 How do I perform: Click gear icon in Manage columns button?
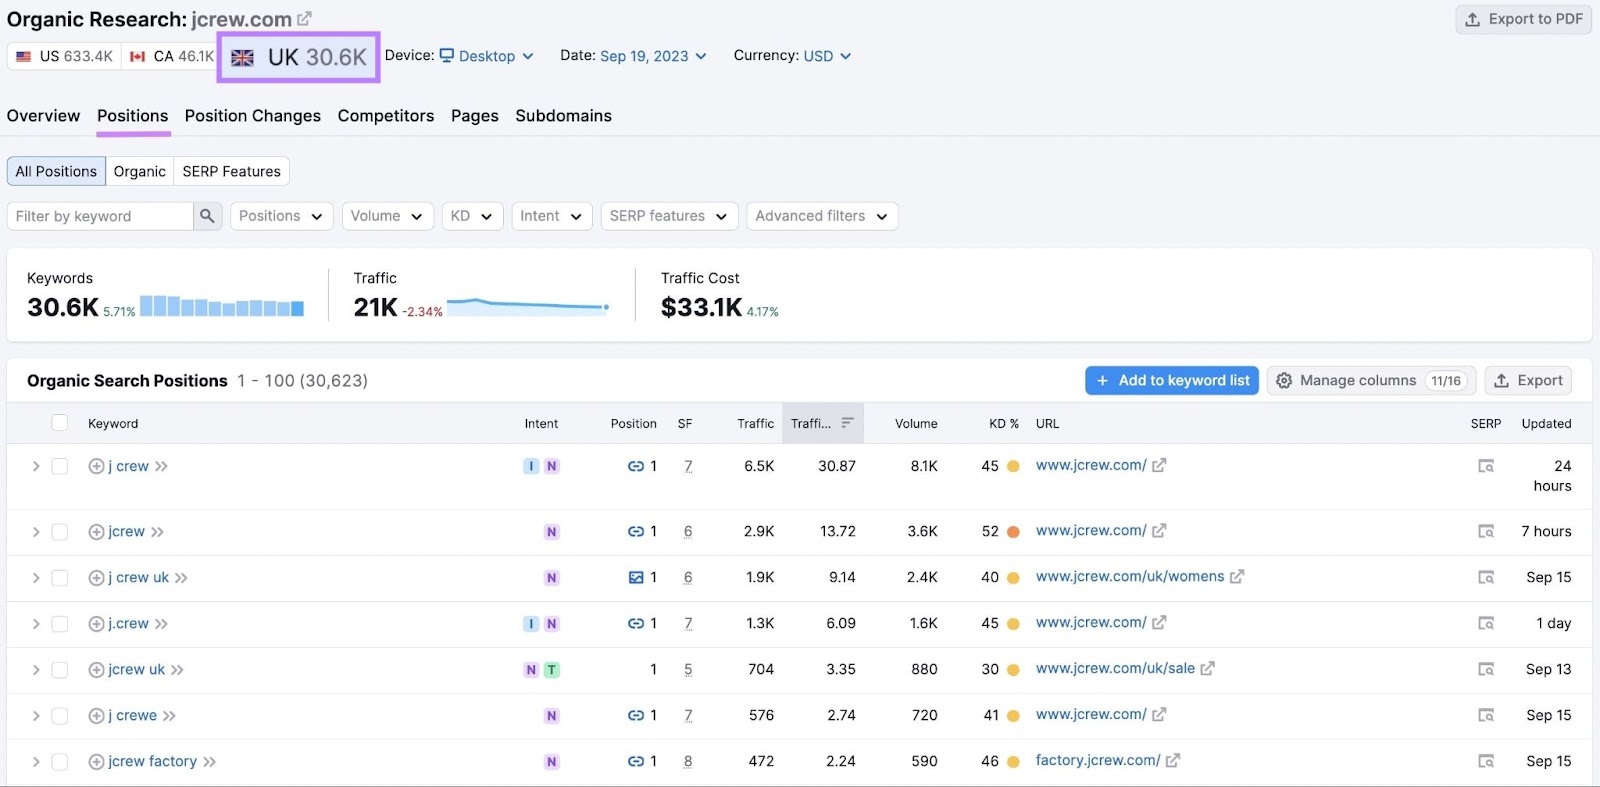(x=1284, y=381)
